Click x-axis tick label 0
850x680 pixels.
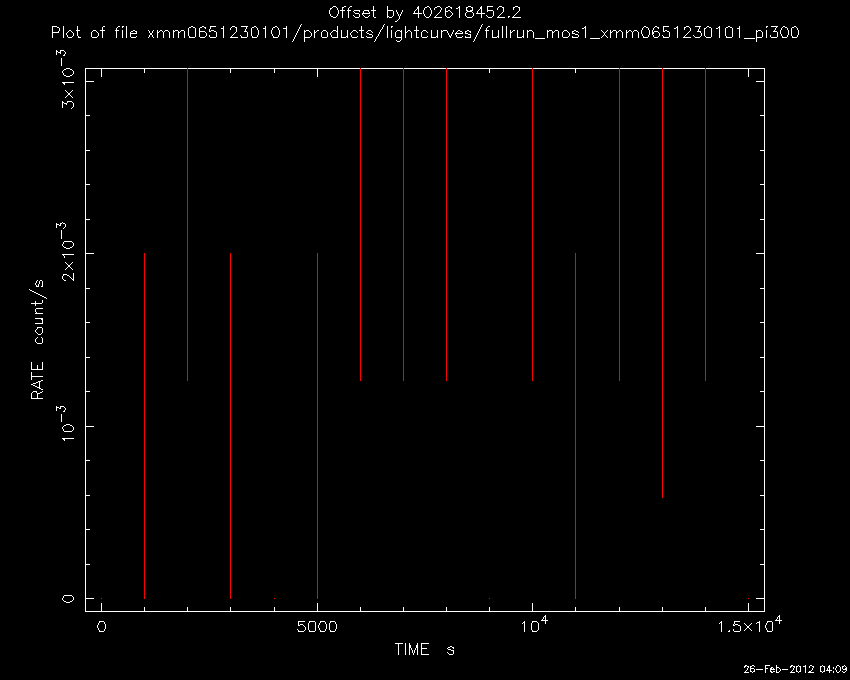(x=101, y=627)
